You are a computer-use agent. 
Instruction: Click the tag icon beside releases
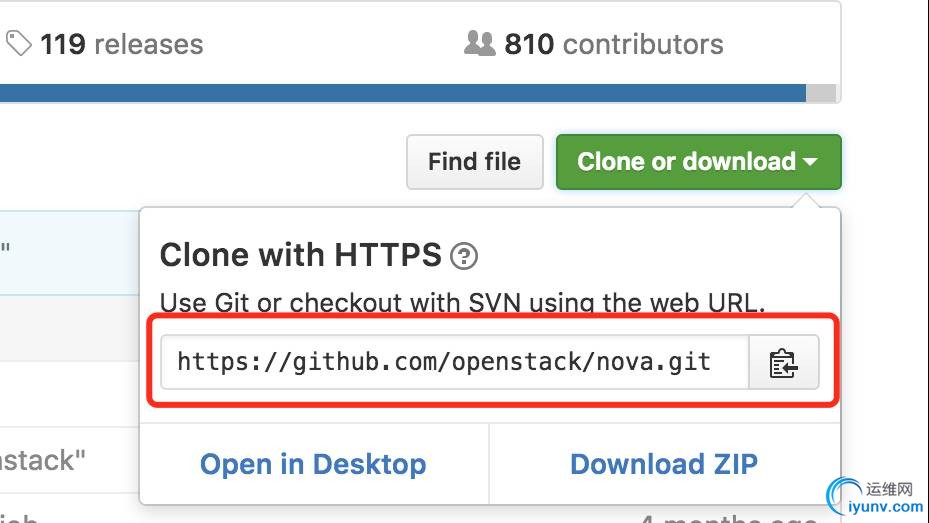(18, 44)
